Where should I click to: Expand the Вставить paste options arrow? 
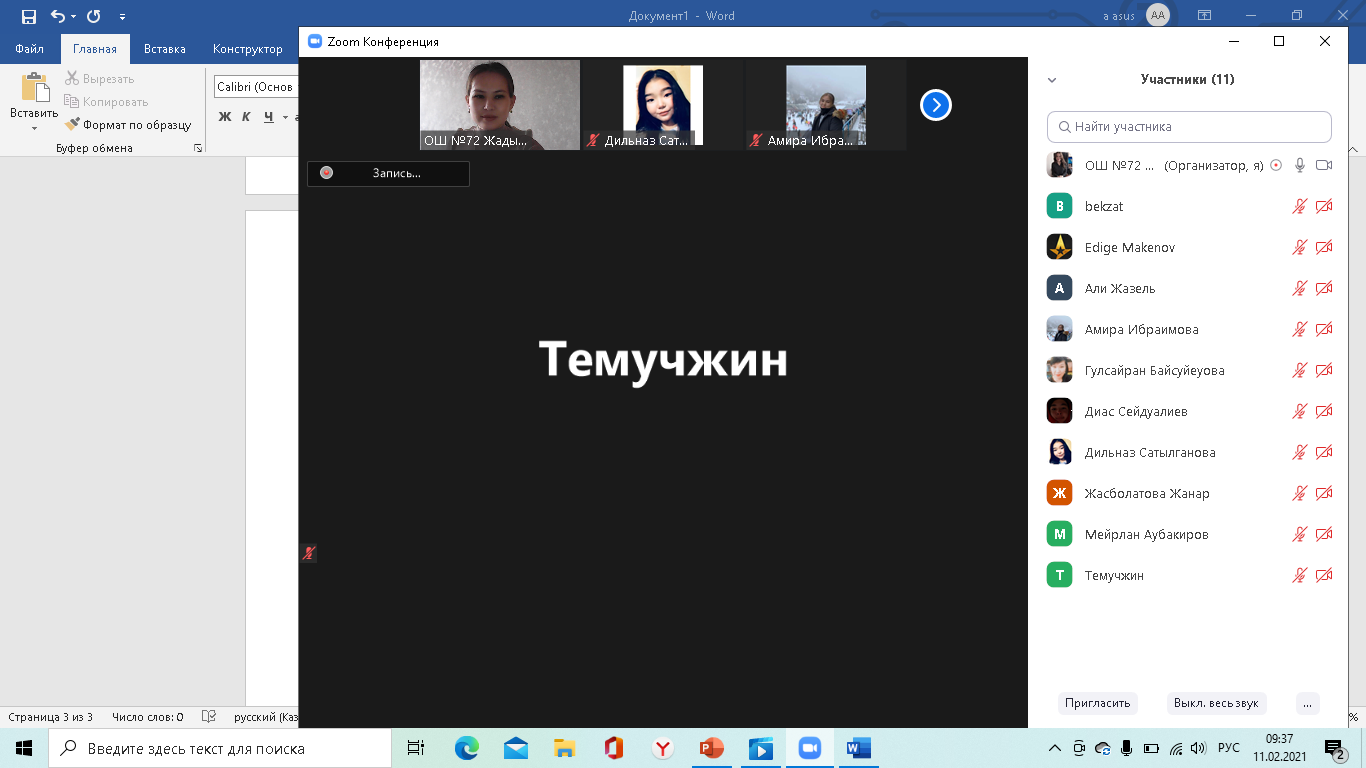pos(34,129)
